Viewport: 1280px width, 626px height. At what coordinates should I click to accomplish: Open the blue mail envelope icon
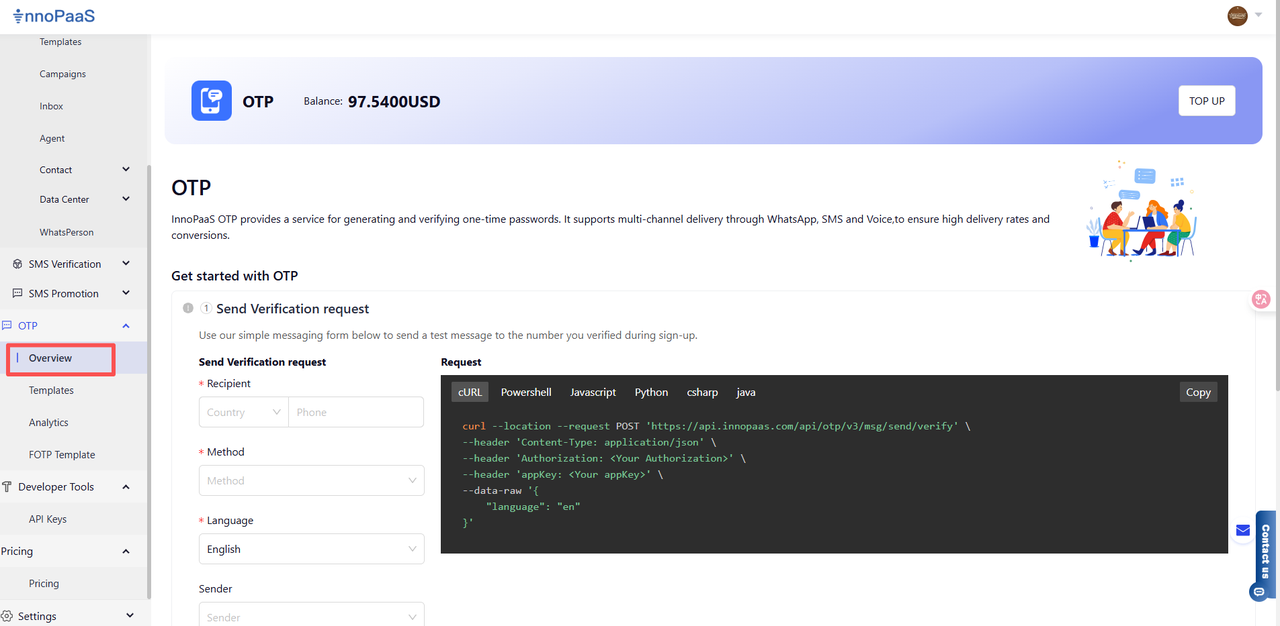(x=1243, y=530)
